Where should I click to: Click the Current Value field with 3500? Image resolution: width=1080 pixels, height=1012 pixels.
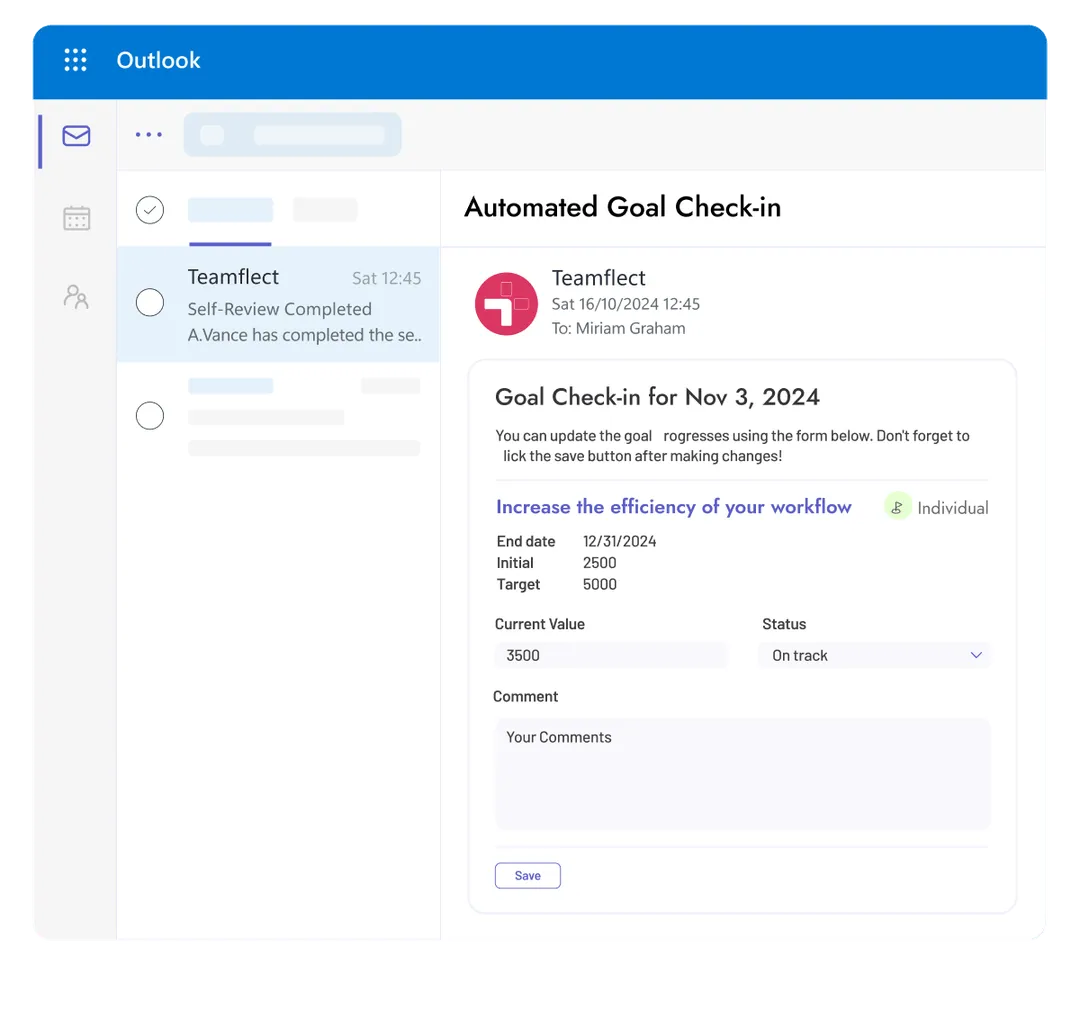tap(611, 655)
